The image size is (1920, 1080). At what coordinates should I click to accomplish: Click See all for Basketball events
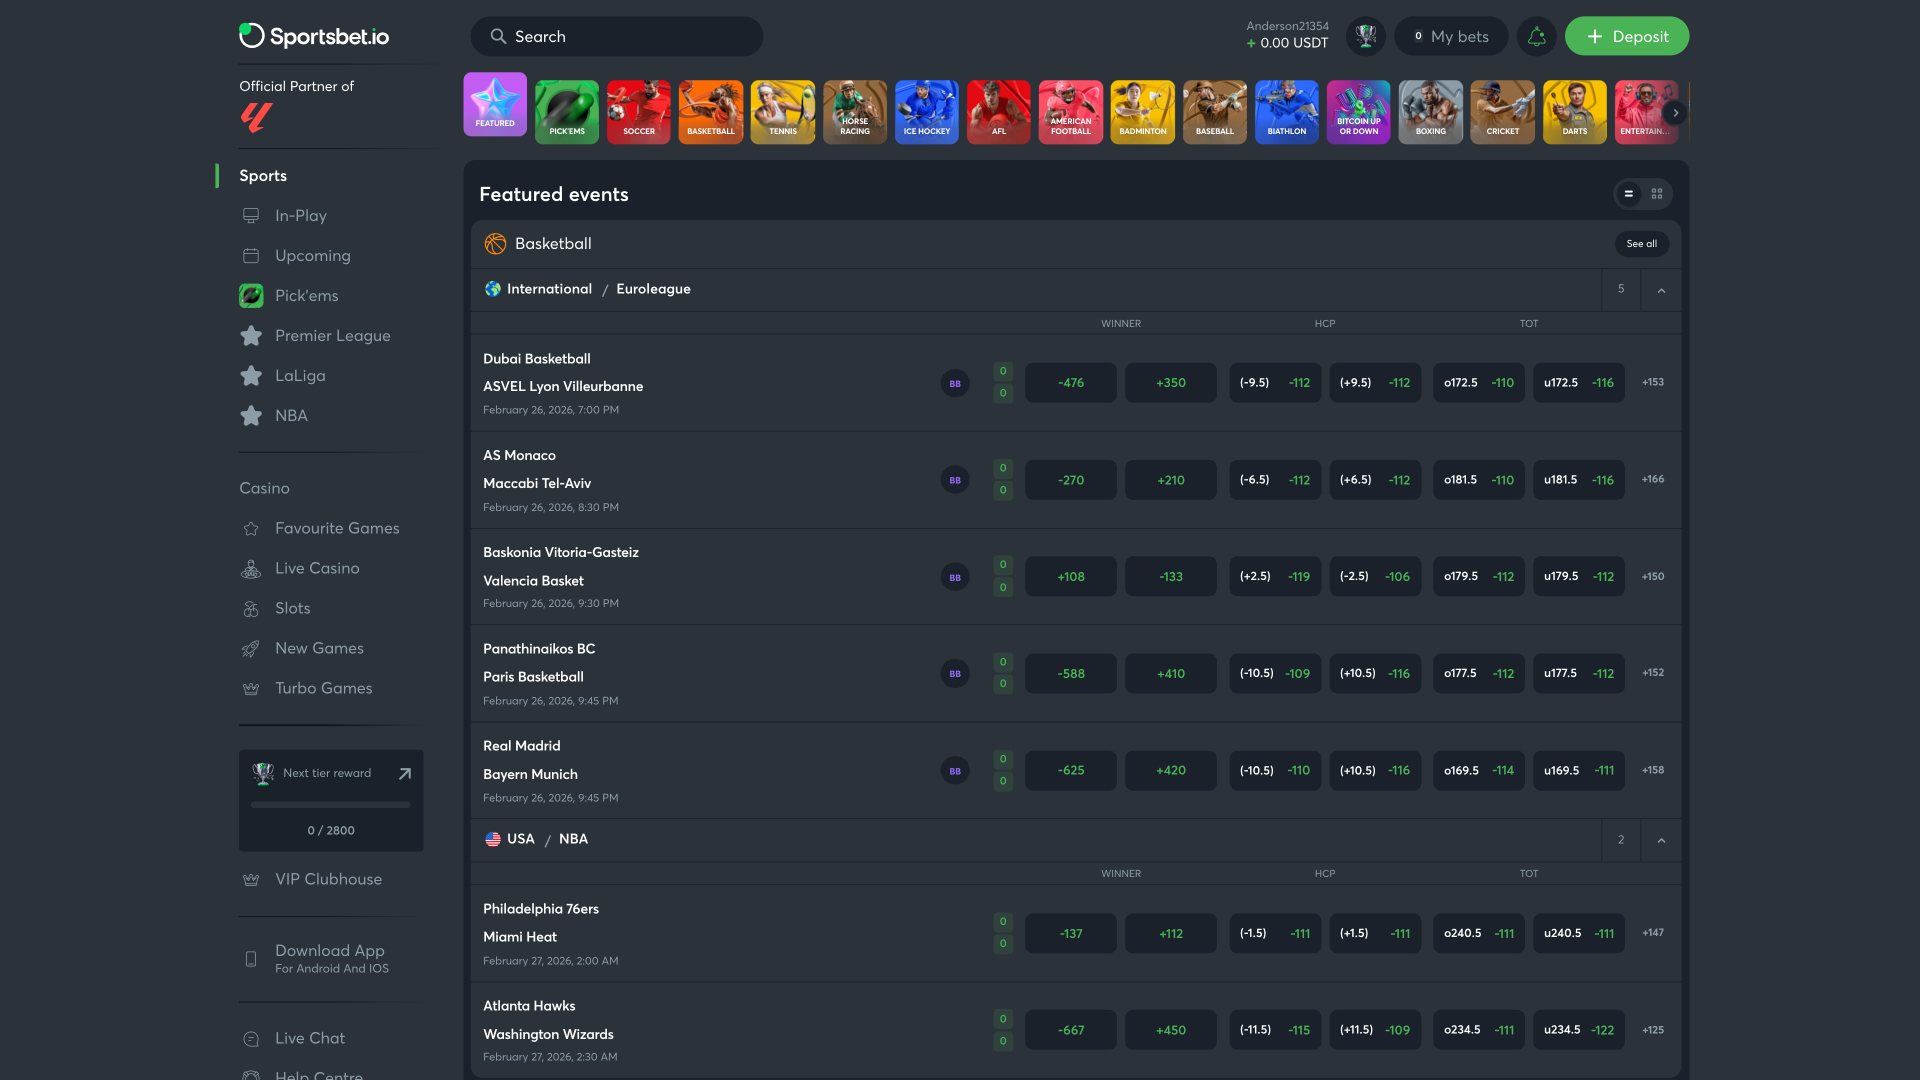[x=1641, y=243]
